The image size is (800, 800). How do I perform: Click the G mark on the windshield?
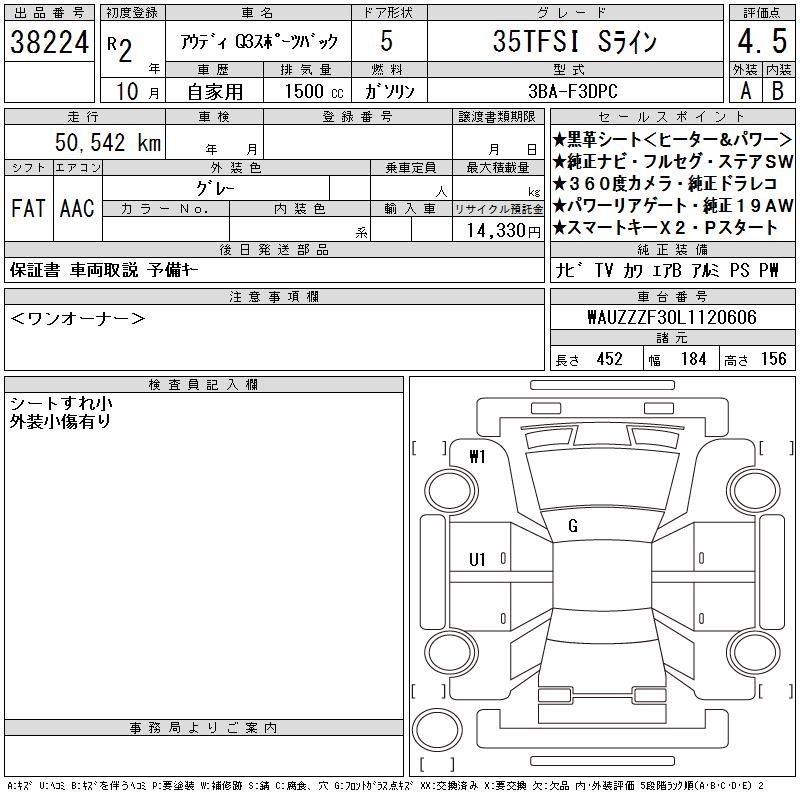click(x=573, y=525)
